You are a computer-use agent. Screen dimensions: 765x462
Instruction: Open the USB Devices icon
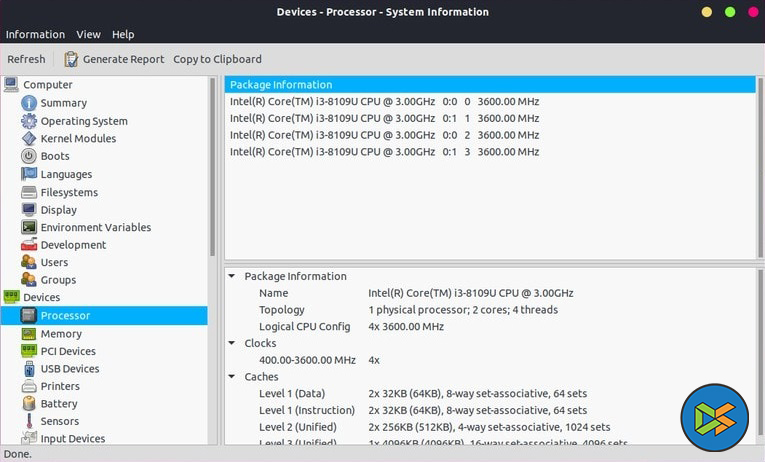29,369
